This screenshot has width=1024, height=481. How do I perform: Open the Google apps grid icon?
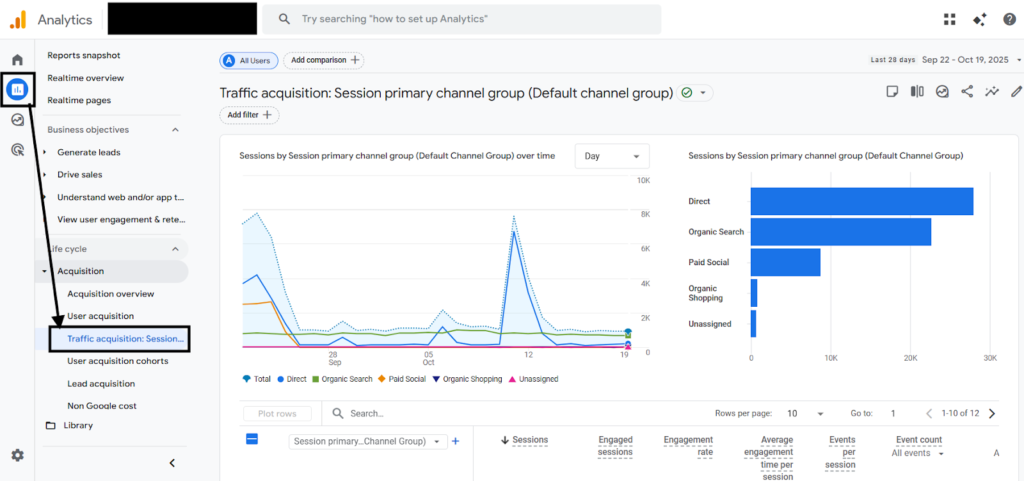pyautogui.click(x=950, y=20)
